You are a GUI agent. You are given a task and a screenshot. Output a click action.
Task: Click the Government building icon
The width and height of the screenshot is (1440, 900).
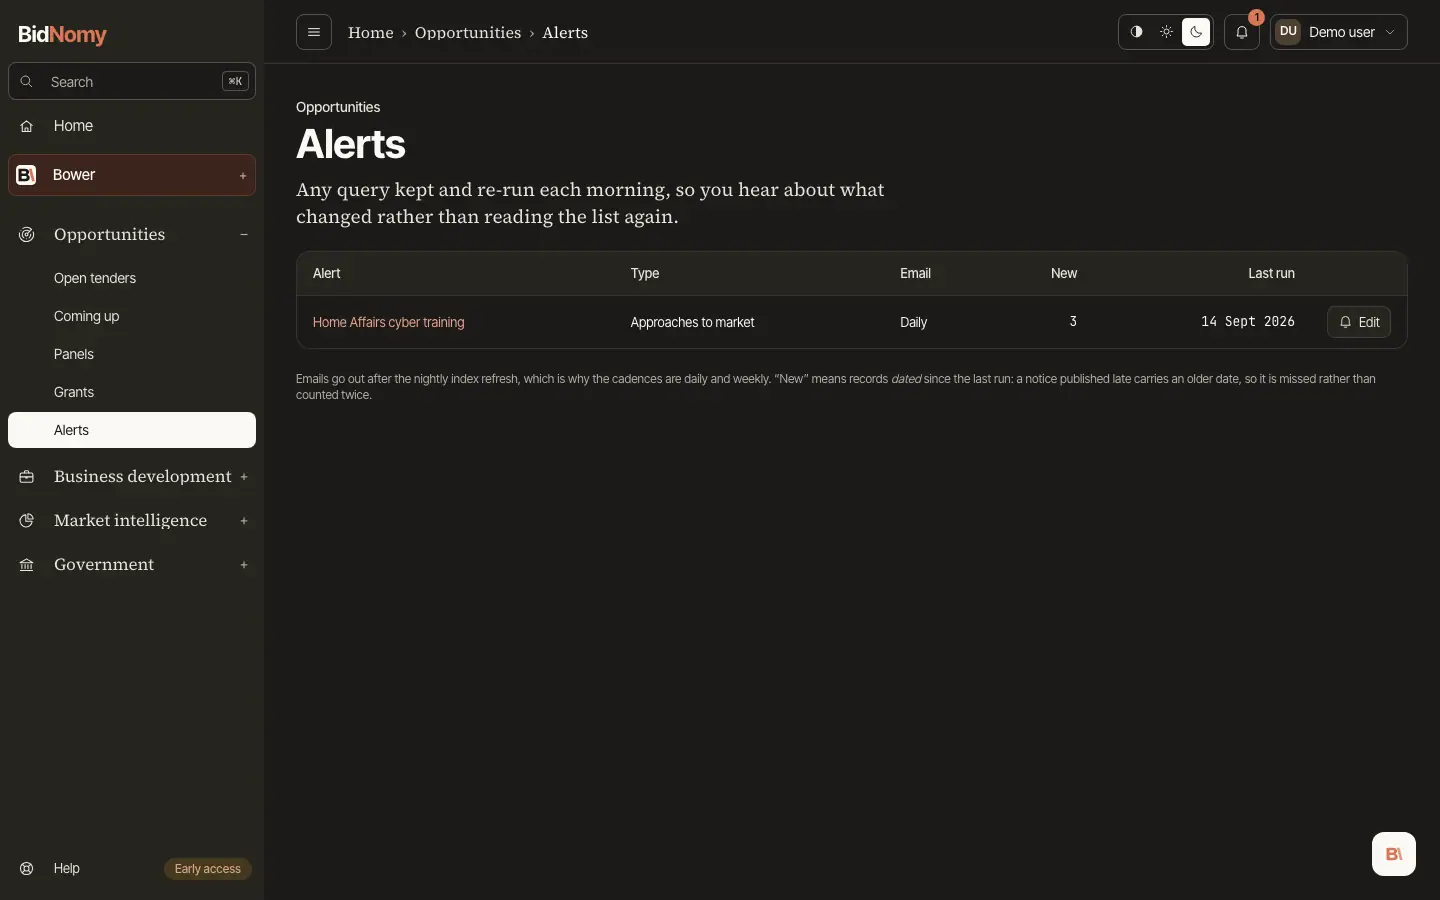point(27,565)
